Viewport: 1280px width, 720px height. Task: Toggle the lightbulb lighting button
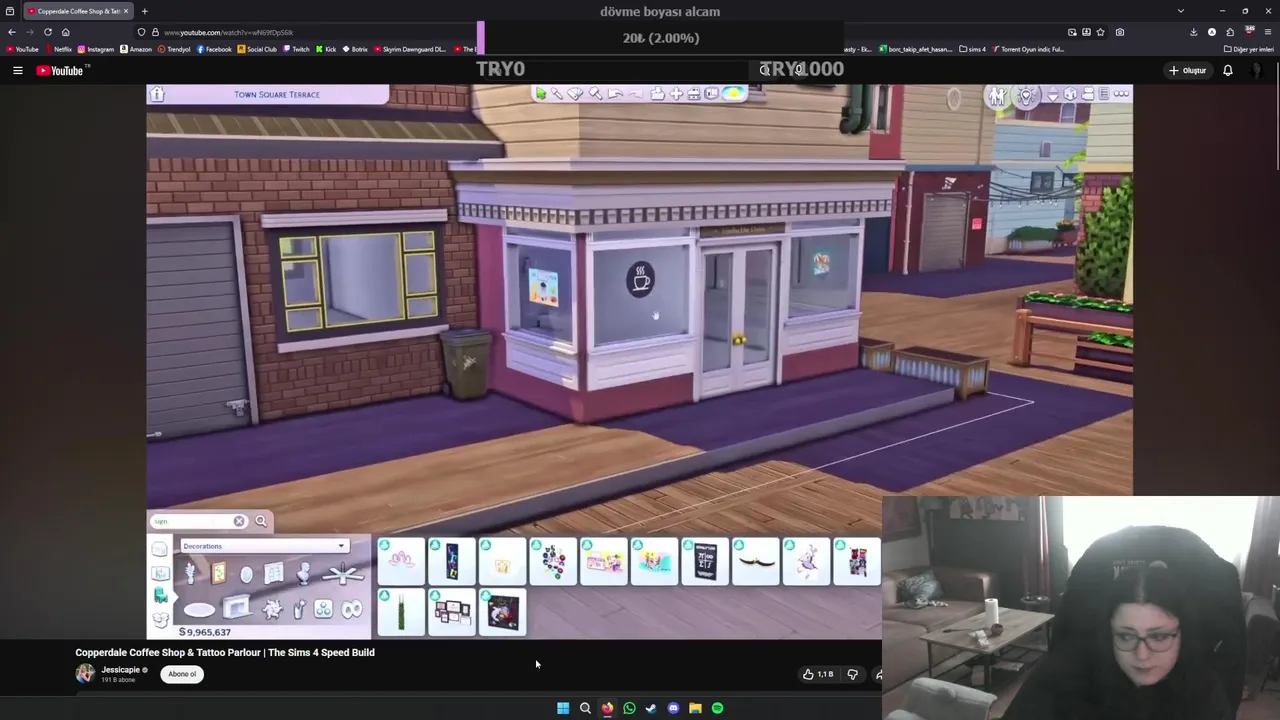1026,96
